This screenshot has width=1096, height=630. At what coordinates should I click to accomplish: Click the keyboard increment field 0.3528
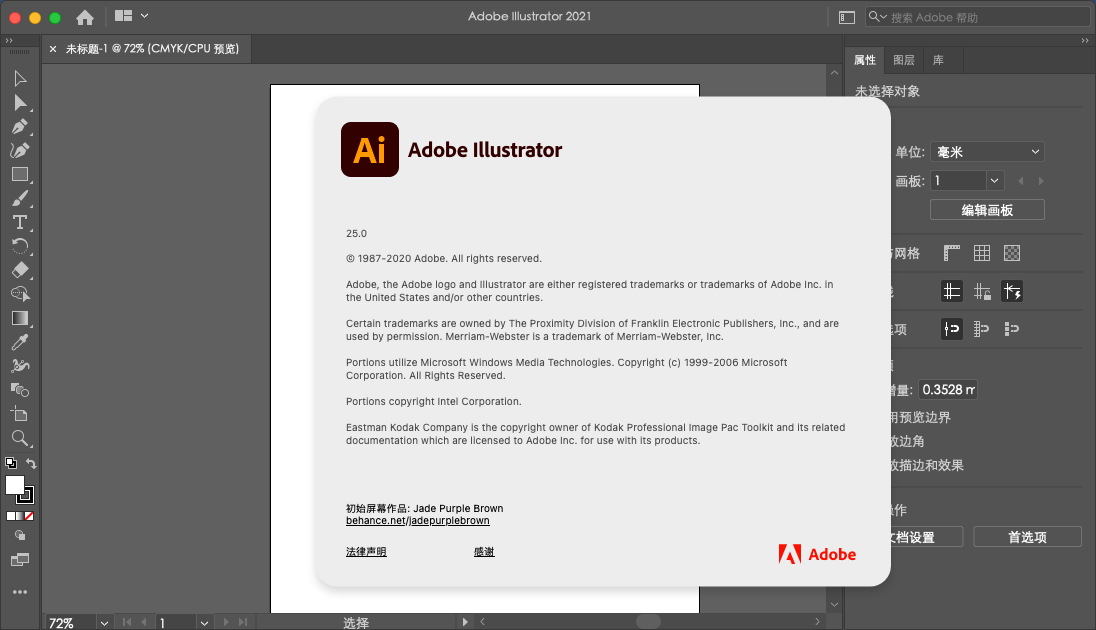(948, 389)
